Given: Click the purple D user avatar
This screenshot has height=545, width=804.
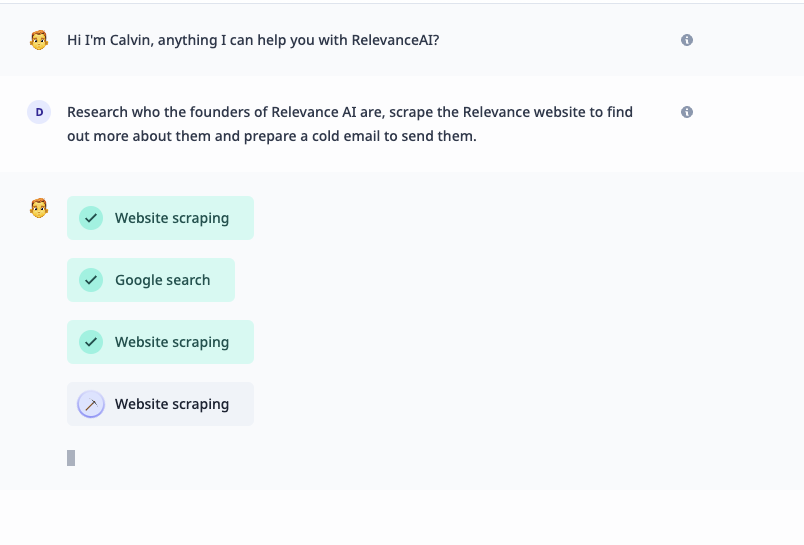Looking at the screenshot, I should pyautogui.click(x=39, y=112).
